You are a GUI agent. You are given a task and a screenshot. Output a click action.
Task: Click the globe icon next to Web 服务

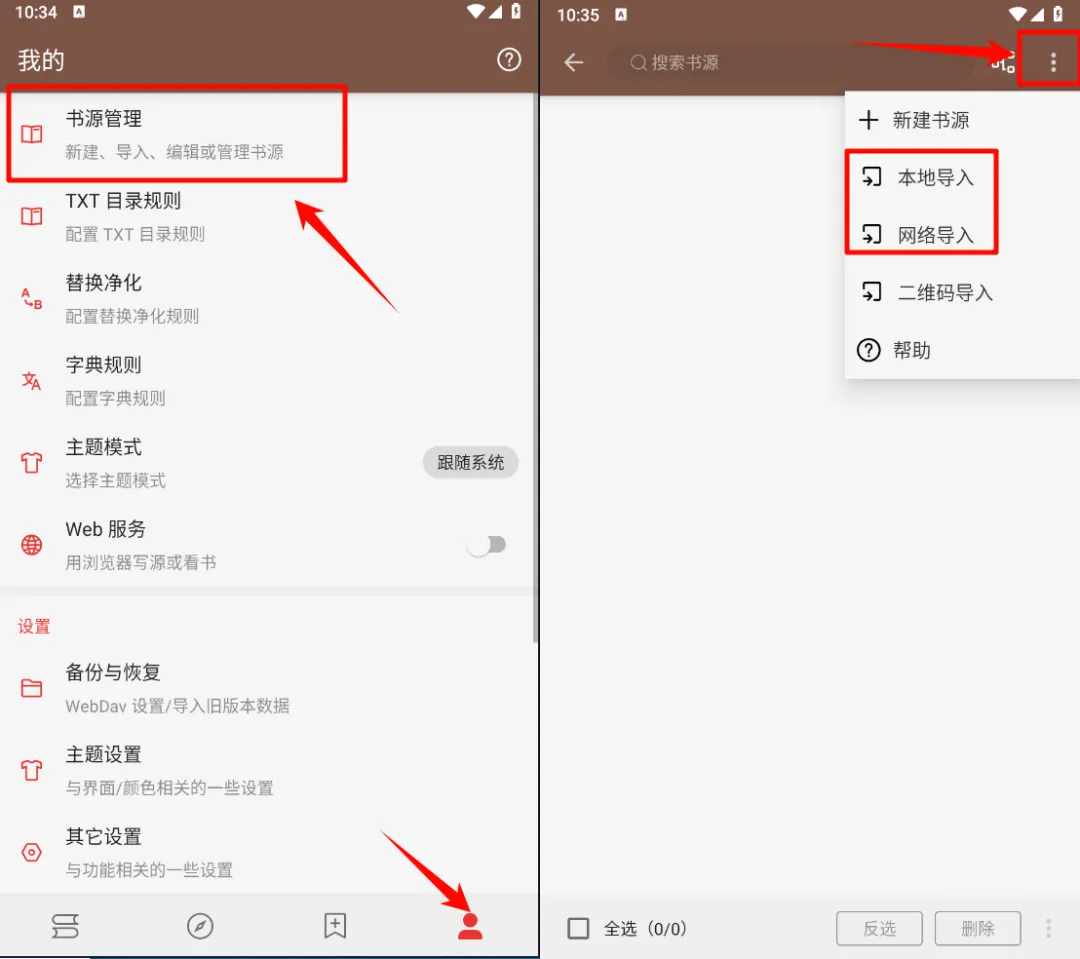32,545
